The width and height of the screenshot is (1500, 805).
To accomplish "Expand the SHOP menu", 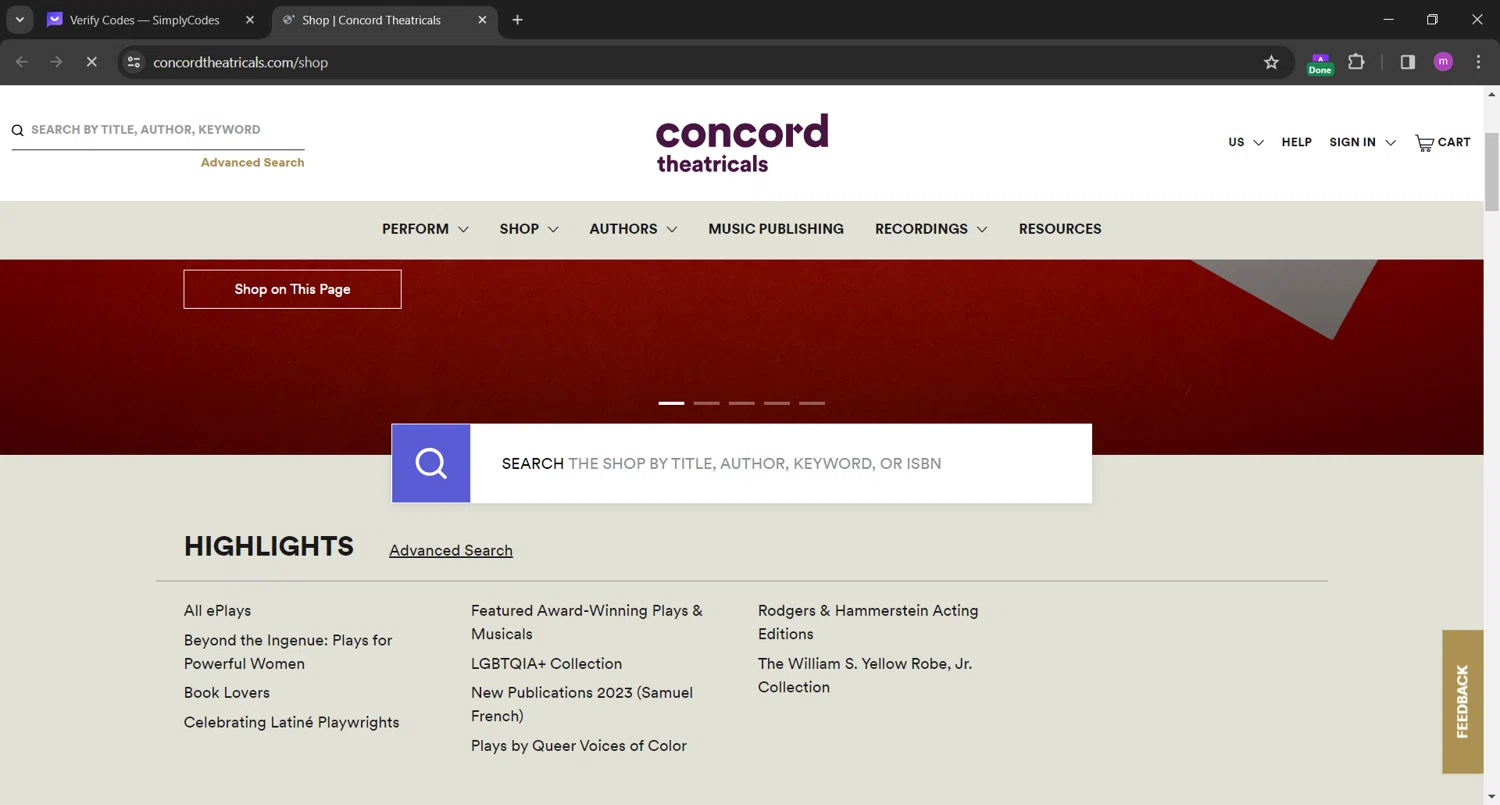I will (x=529, y=229).
